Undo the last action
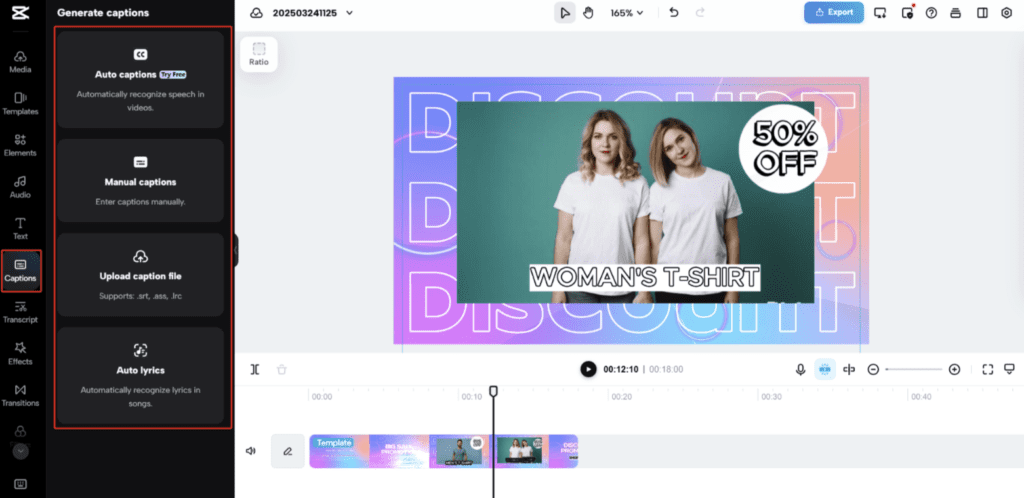The width and height of the screenshot is (1024, 498). [x=674, y=12]
